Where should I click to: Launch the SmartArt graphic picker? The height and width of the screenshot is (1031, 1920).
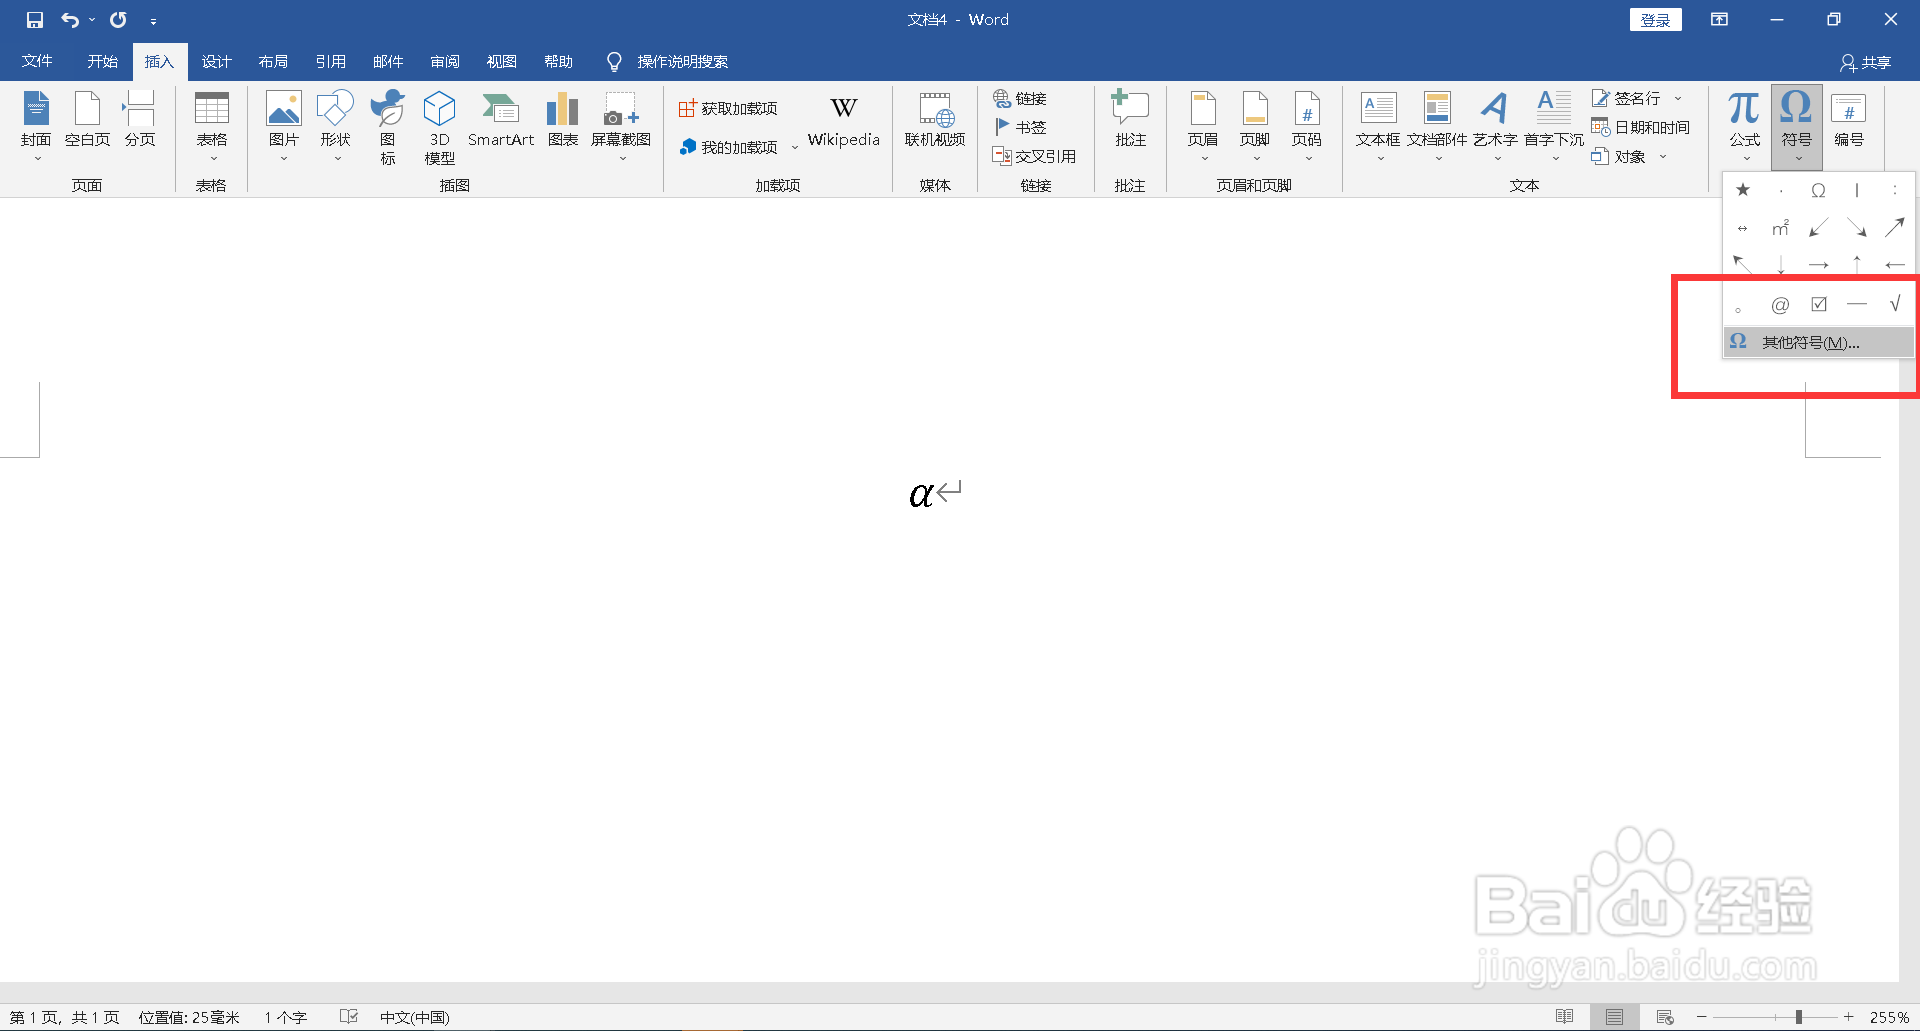click(501, 120)
